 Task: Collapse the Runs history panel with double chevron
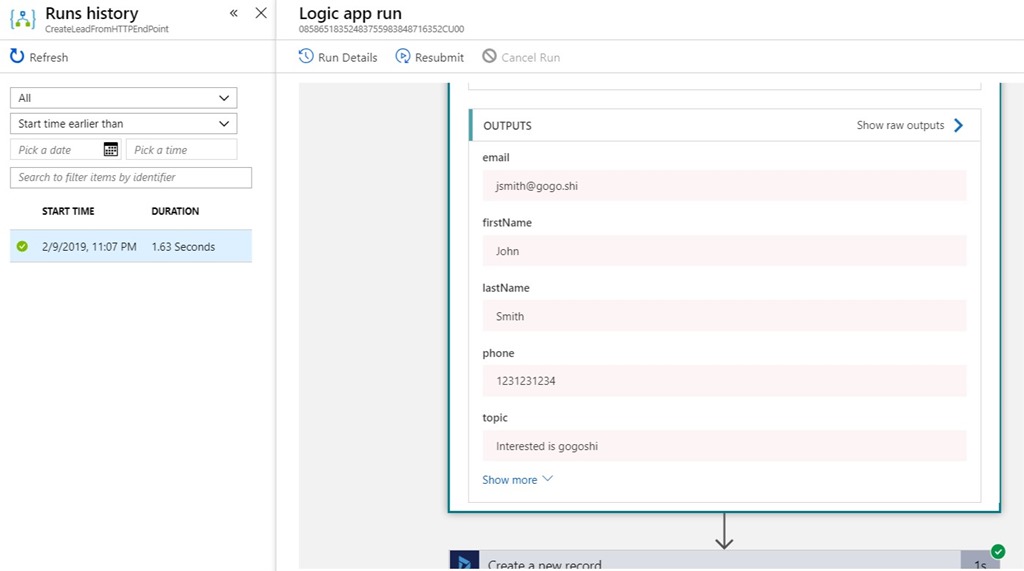click(x=234, y=13)
